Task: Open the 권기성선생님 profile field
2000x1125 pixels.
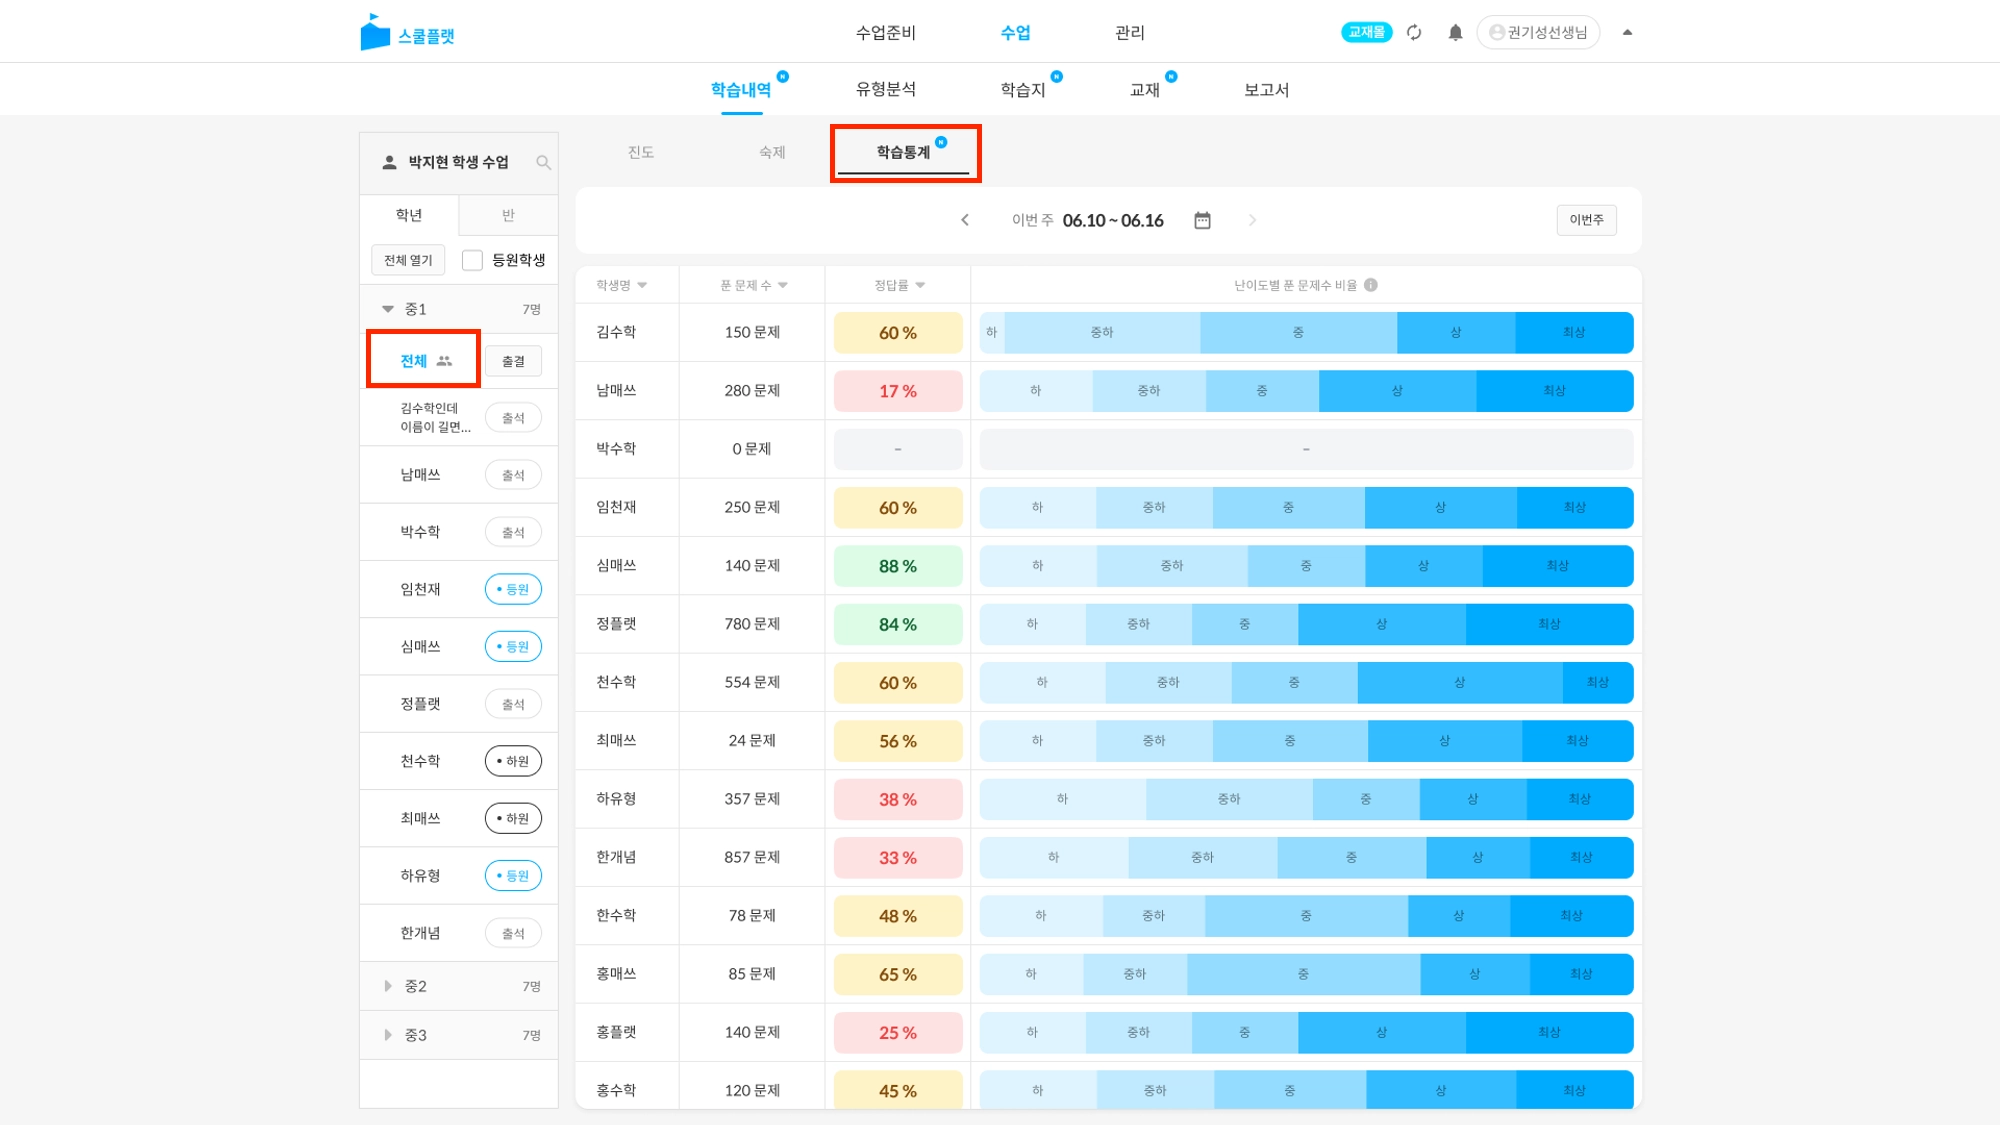Action: click(1538, 32)
